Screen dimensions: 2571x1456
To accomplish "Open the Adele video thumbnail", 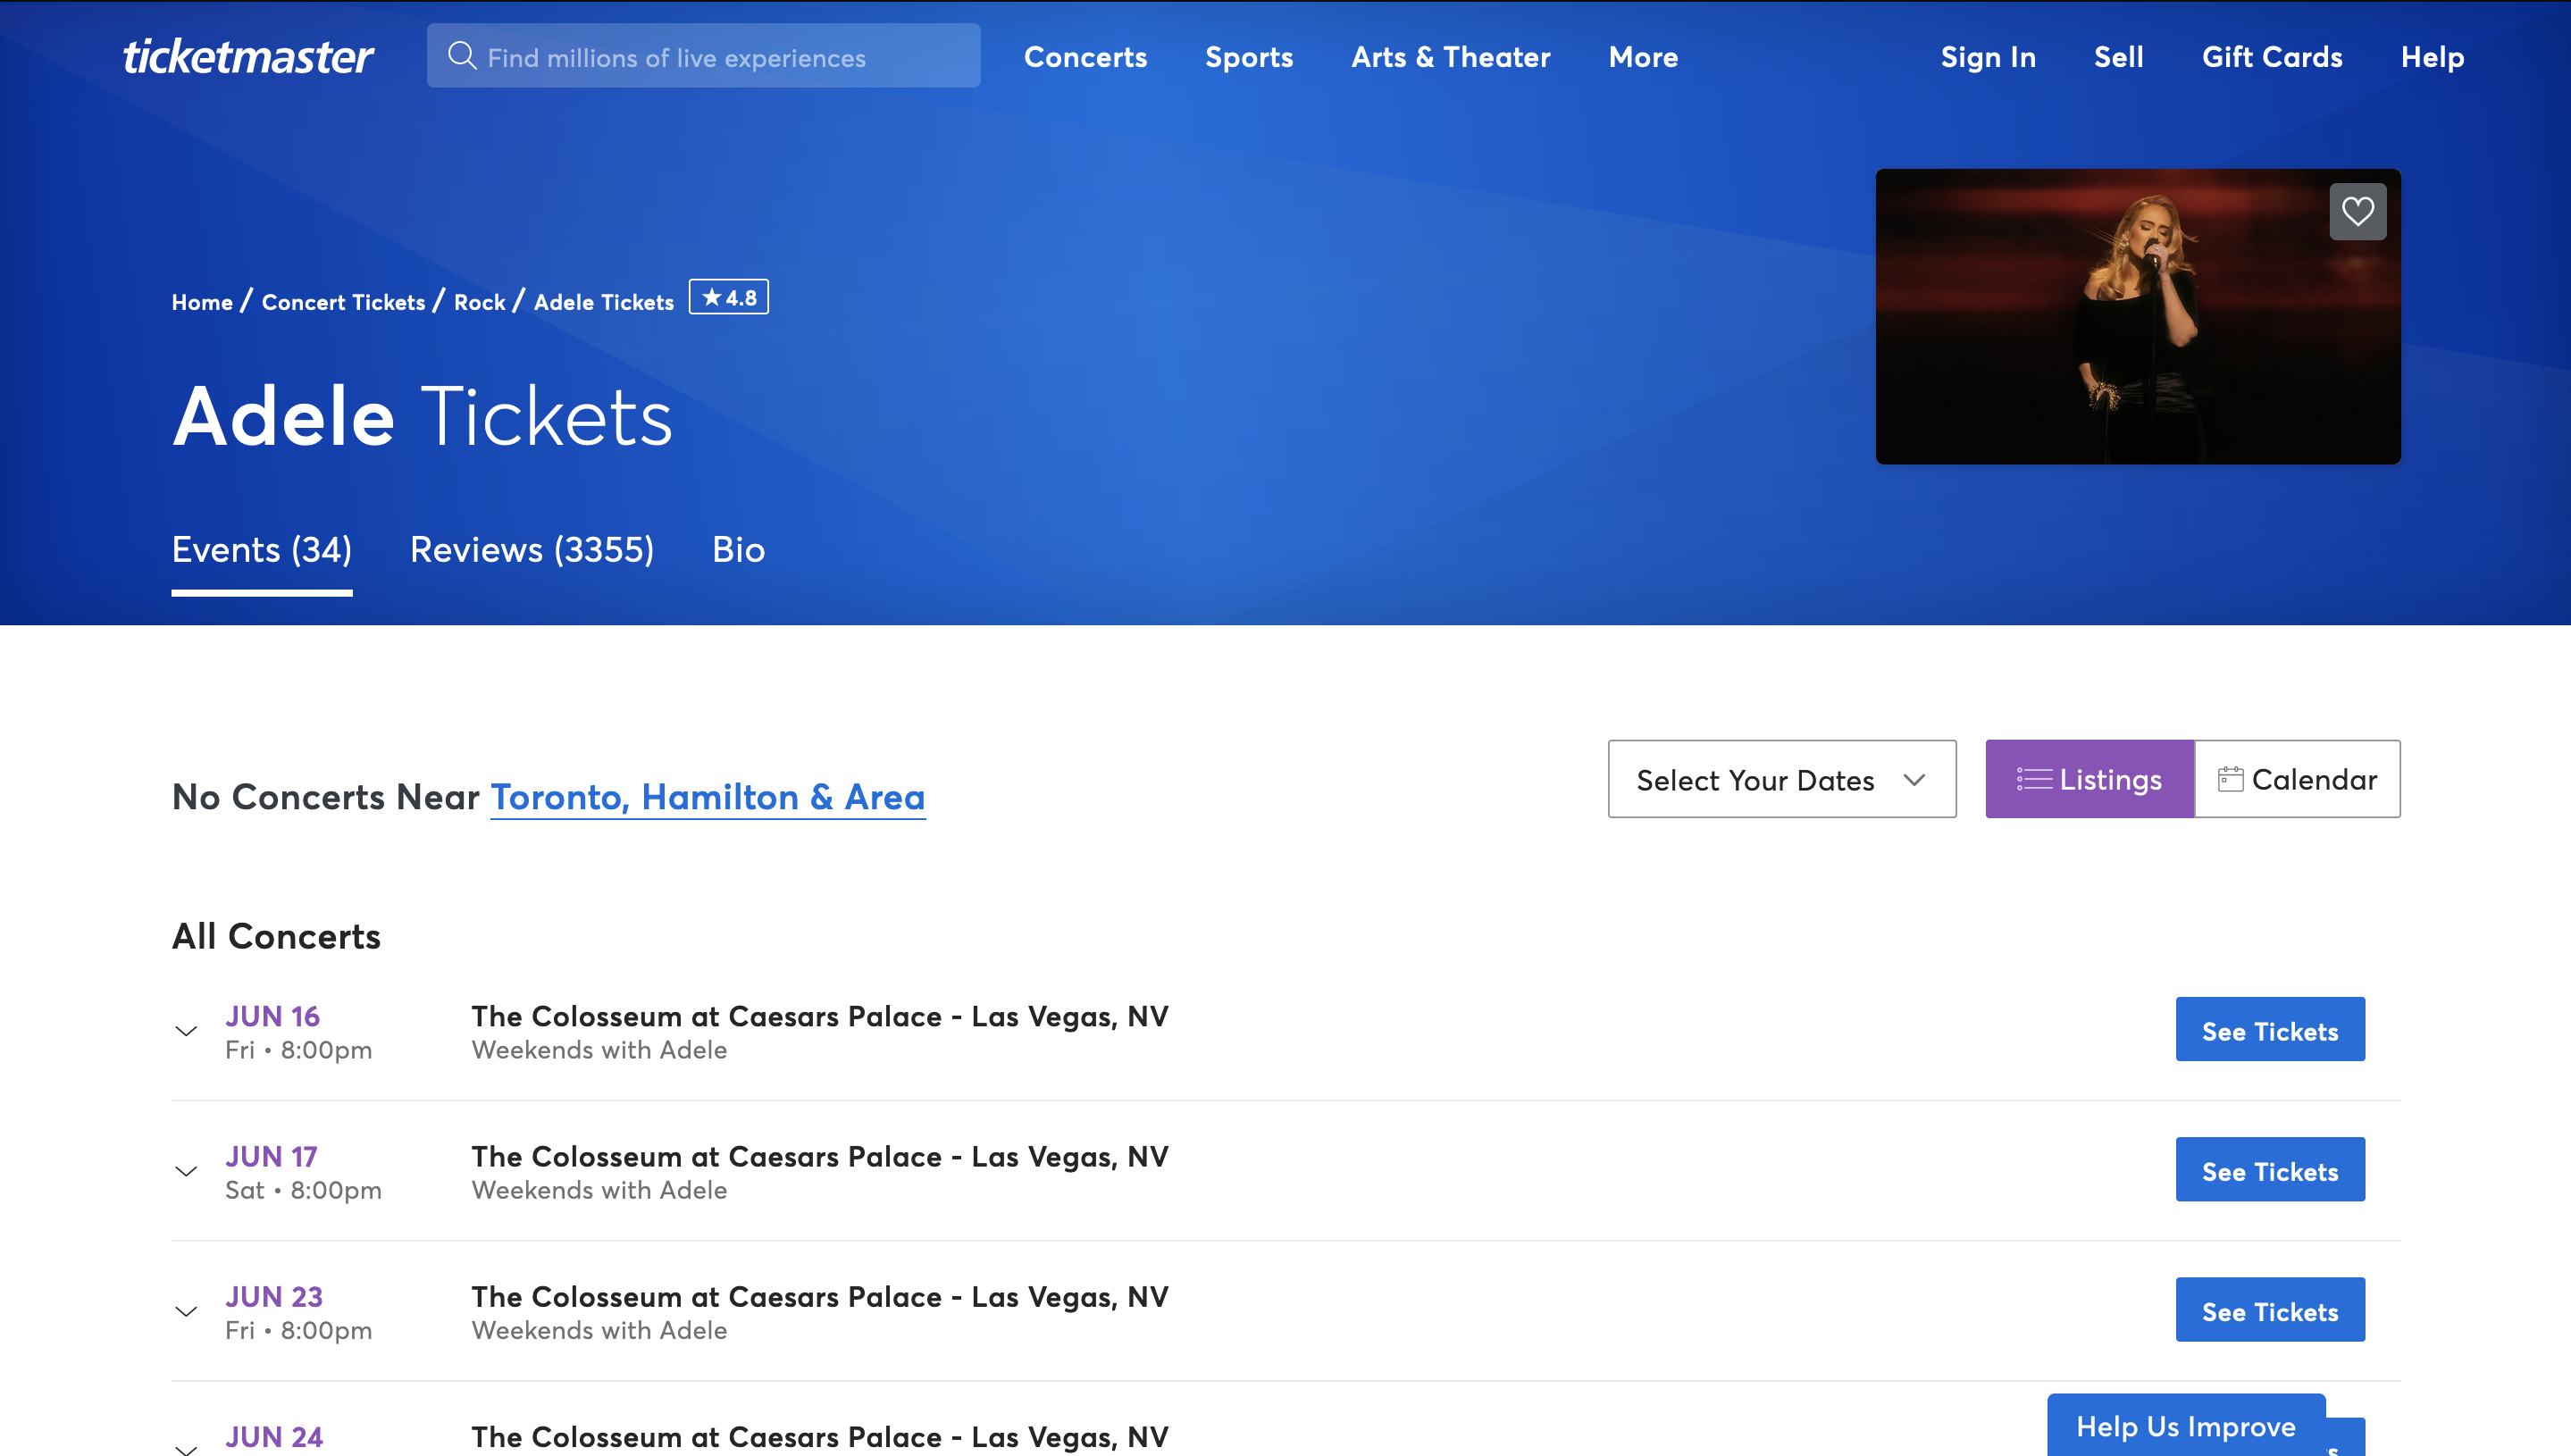I will coord(2138,318).
